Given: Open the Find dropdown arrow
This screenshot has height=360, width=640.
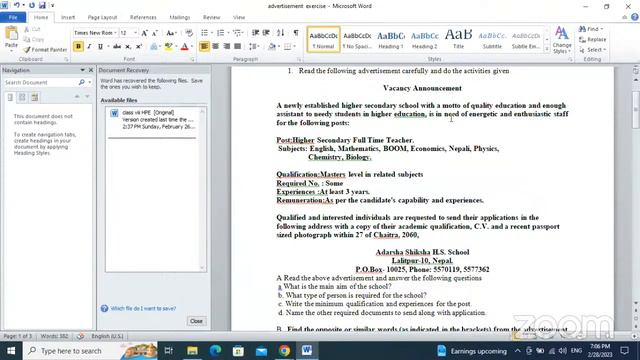Looking at the screenshot, I should 602,29.
